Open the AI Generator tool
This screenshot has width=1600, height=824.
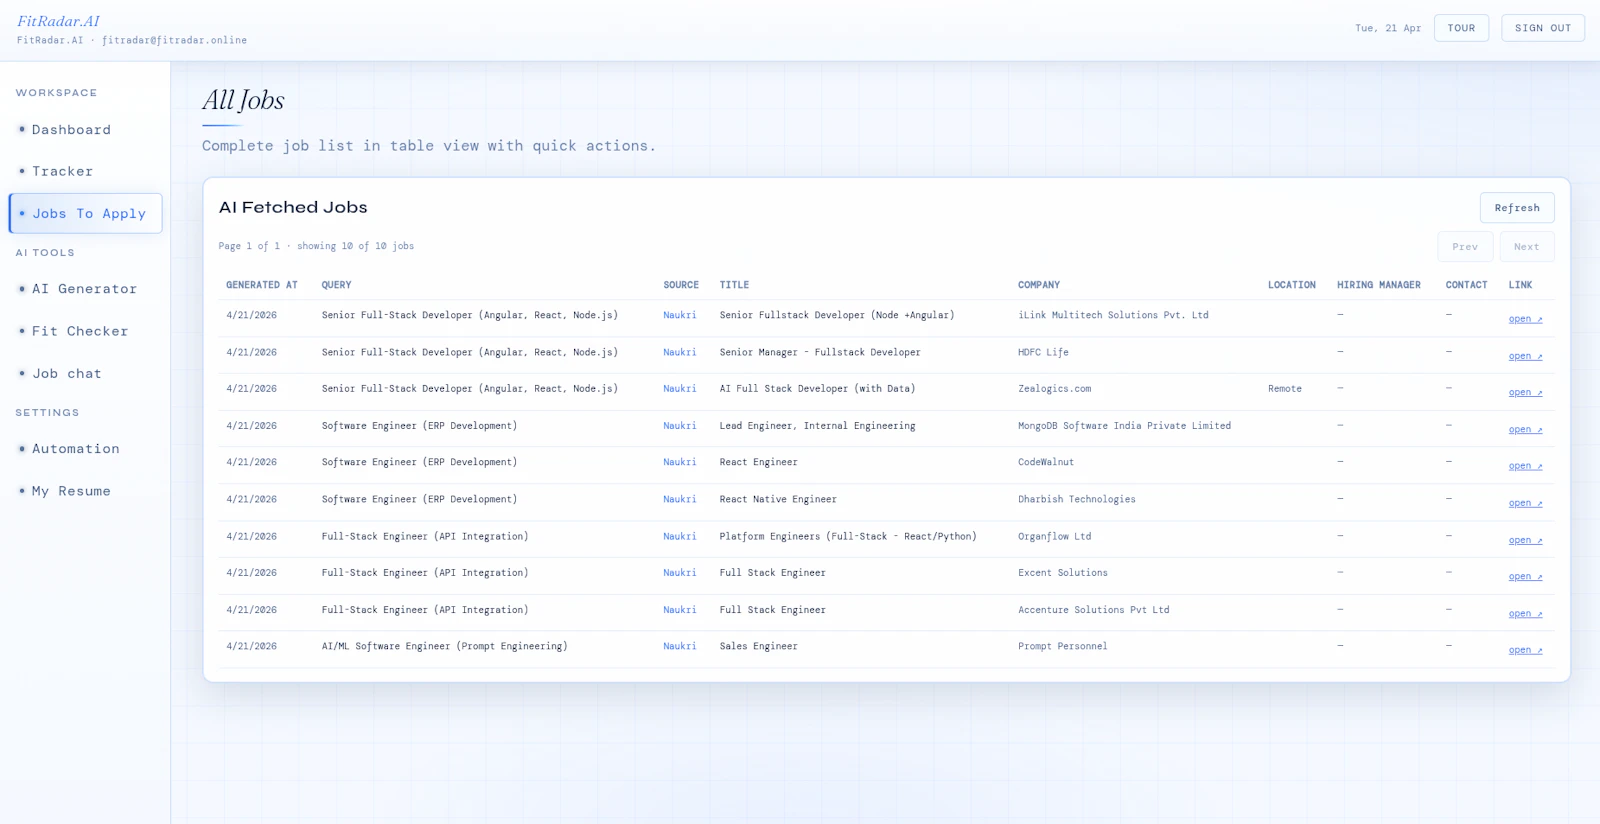pyautogui.click(x=85, y=289)
